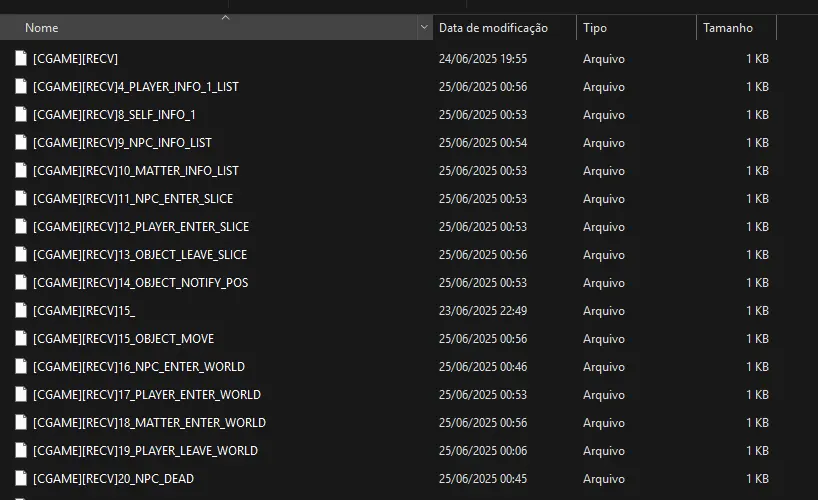
Task: Select file name [CGAME][RECV]18_MATTER_ENTER_WORLD
Action: pyautogui.click(x=149, y=423)
